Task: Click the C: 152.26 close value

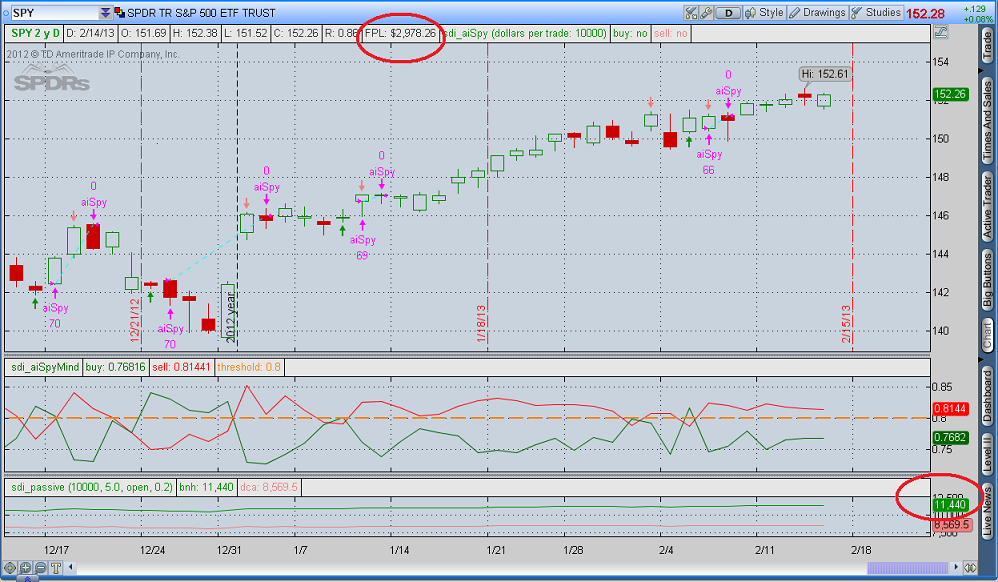Action: click(x=296, y=33)
